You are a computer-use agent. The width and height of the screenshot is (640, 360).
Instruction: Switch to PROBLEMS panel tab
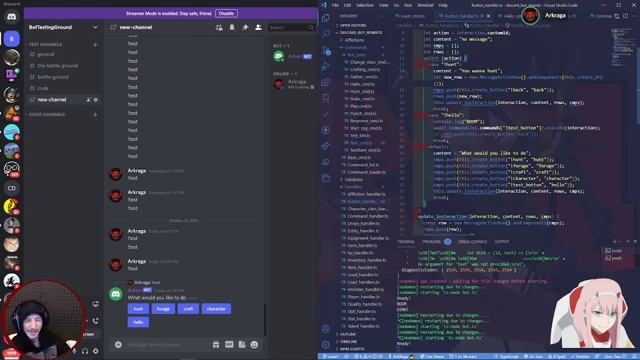pyautogui.click(x=431, y=242)
